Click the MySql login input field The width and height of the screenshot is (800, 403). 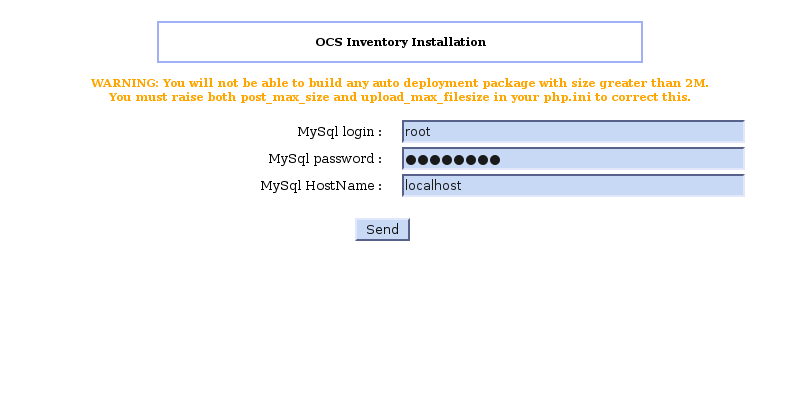[x=573, y=132]
